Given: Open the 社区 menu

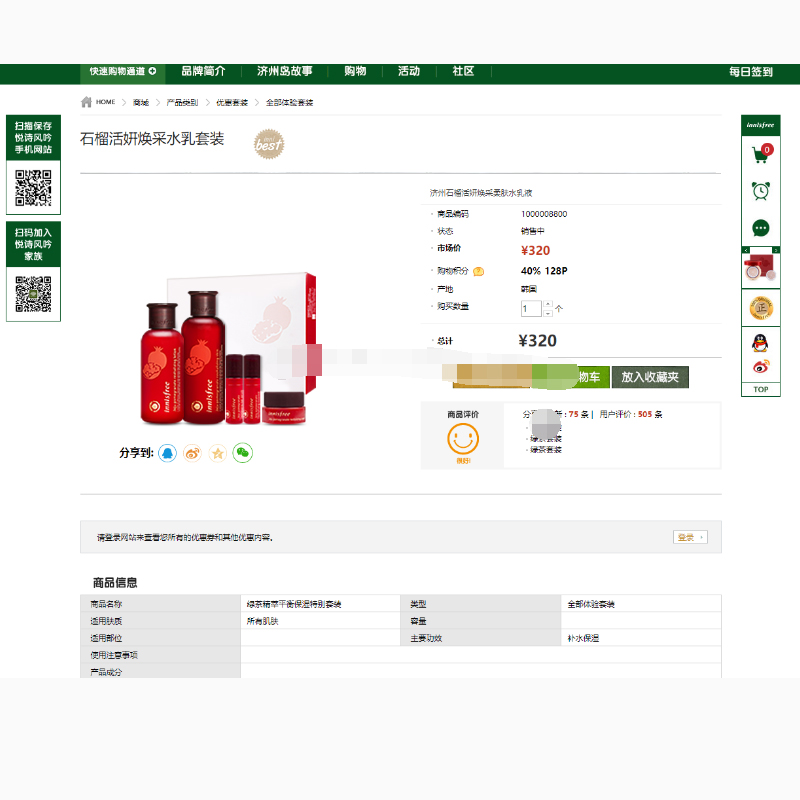Looking at the screenshot, I should pos(463,71).
